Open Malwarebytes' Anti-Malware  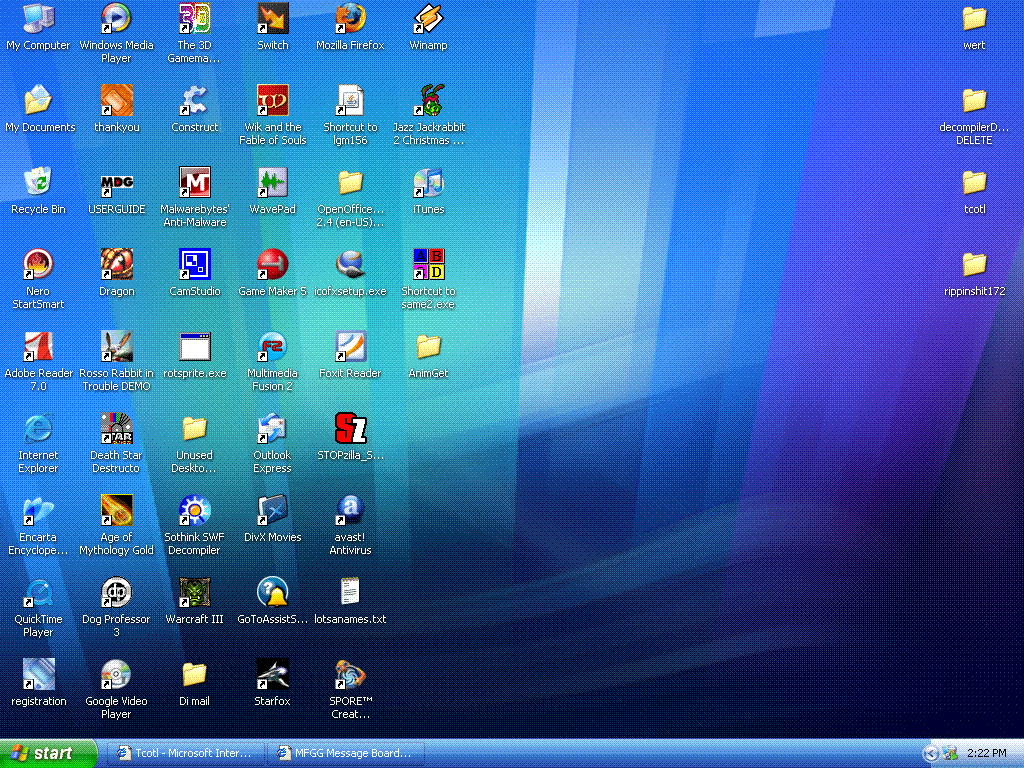coord(194,185)
